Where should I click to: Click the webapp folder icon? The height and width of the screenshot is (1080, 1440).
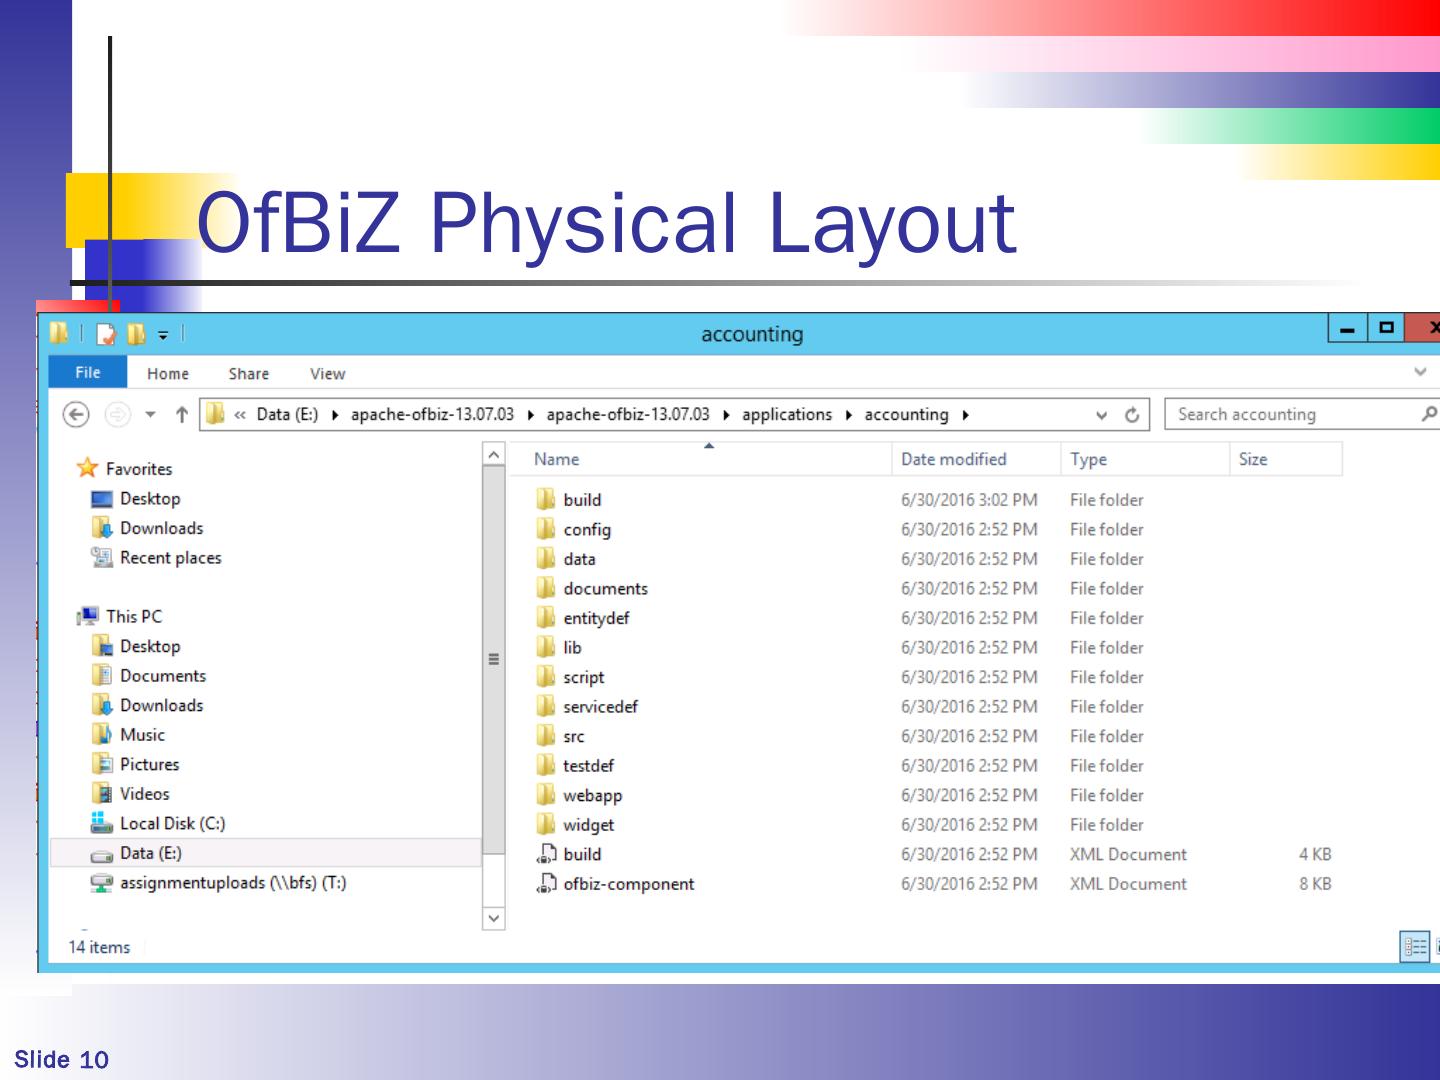tap(546, 794)
